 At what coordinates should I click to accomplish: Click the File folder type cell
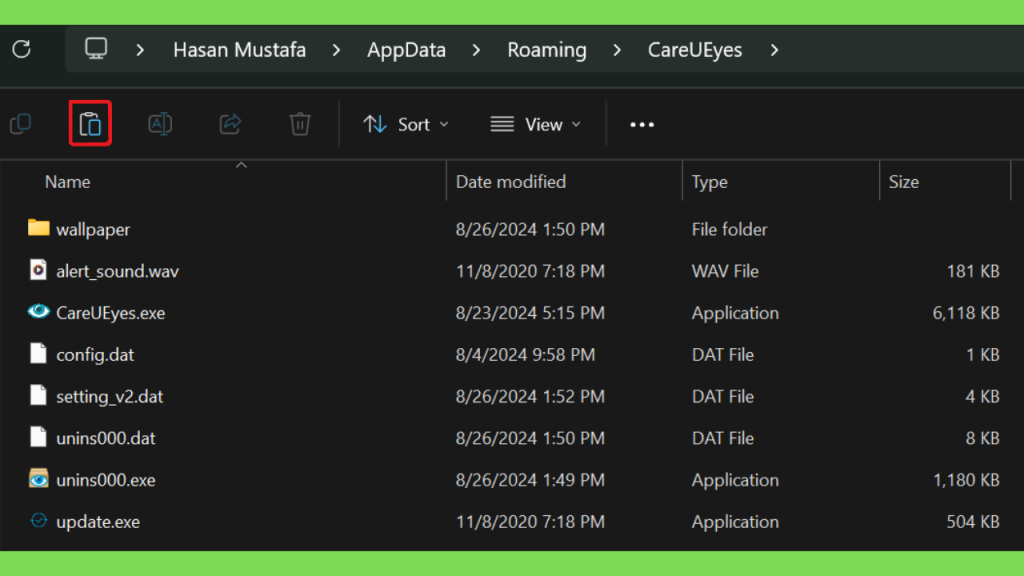pyautogui.click(x=729, y=229)
